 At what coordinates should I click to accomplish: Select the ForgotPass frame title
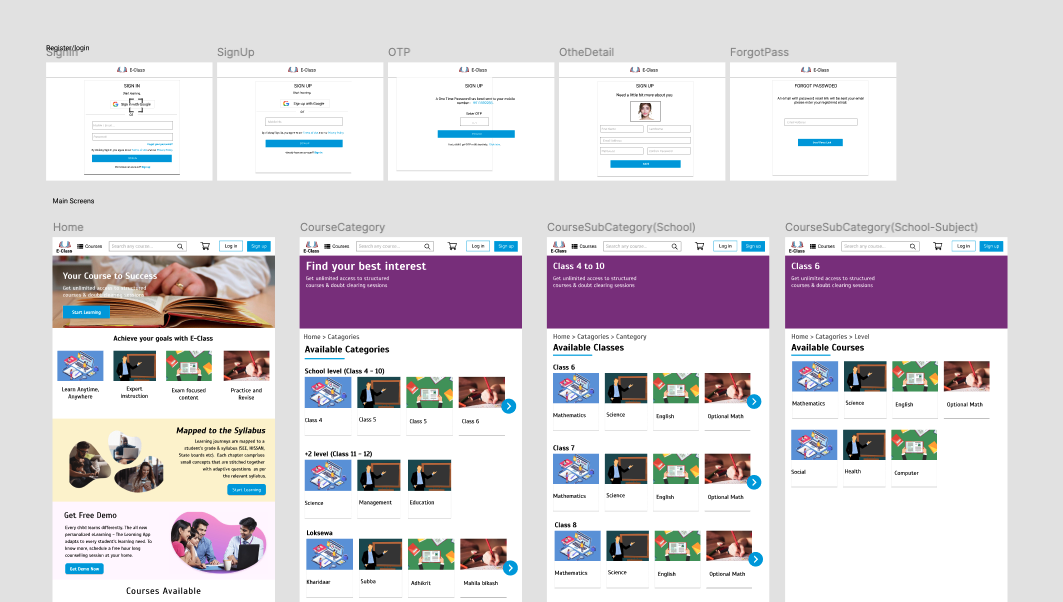pyautogui.click(x=759, y=52)
